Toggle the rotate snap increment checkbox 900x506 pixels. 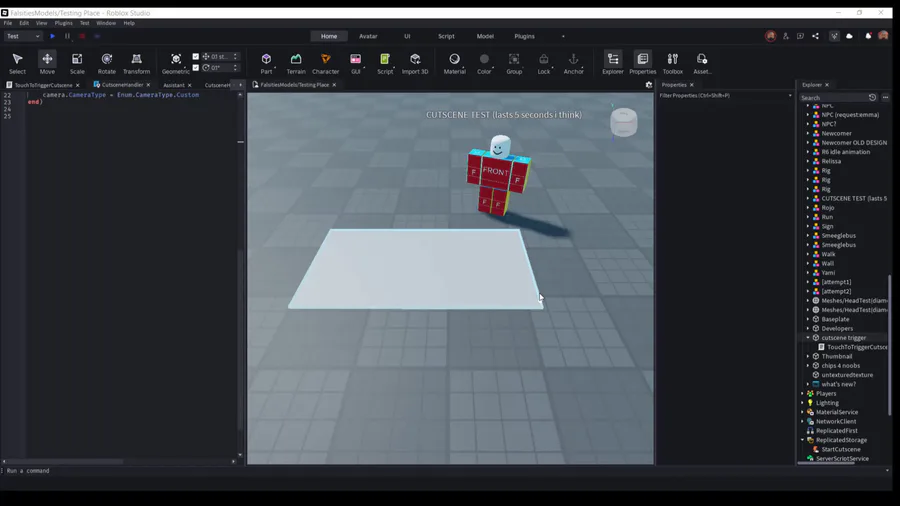tap(196, 68)
